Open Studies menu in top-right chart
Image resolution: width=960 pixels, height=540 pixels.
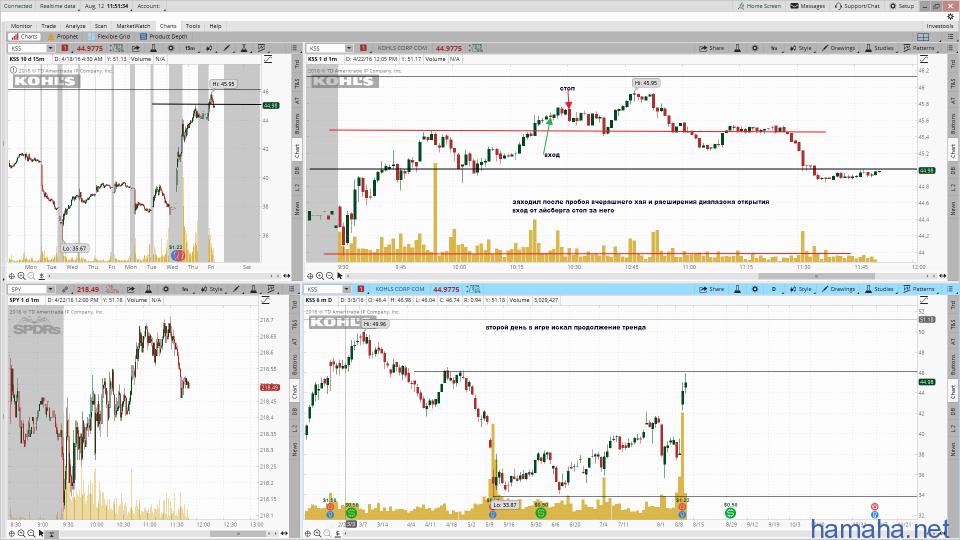[x=879, y=48]
